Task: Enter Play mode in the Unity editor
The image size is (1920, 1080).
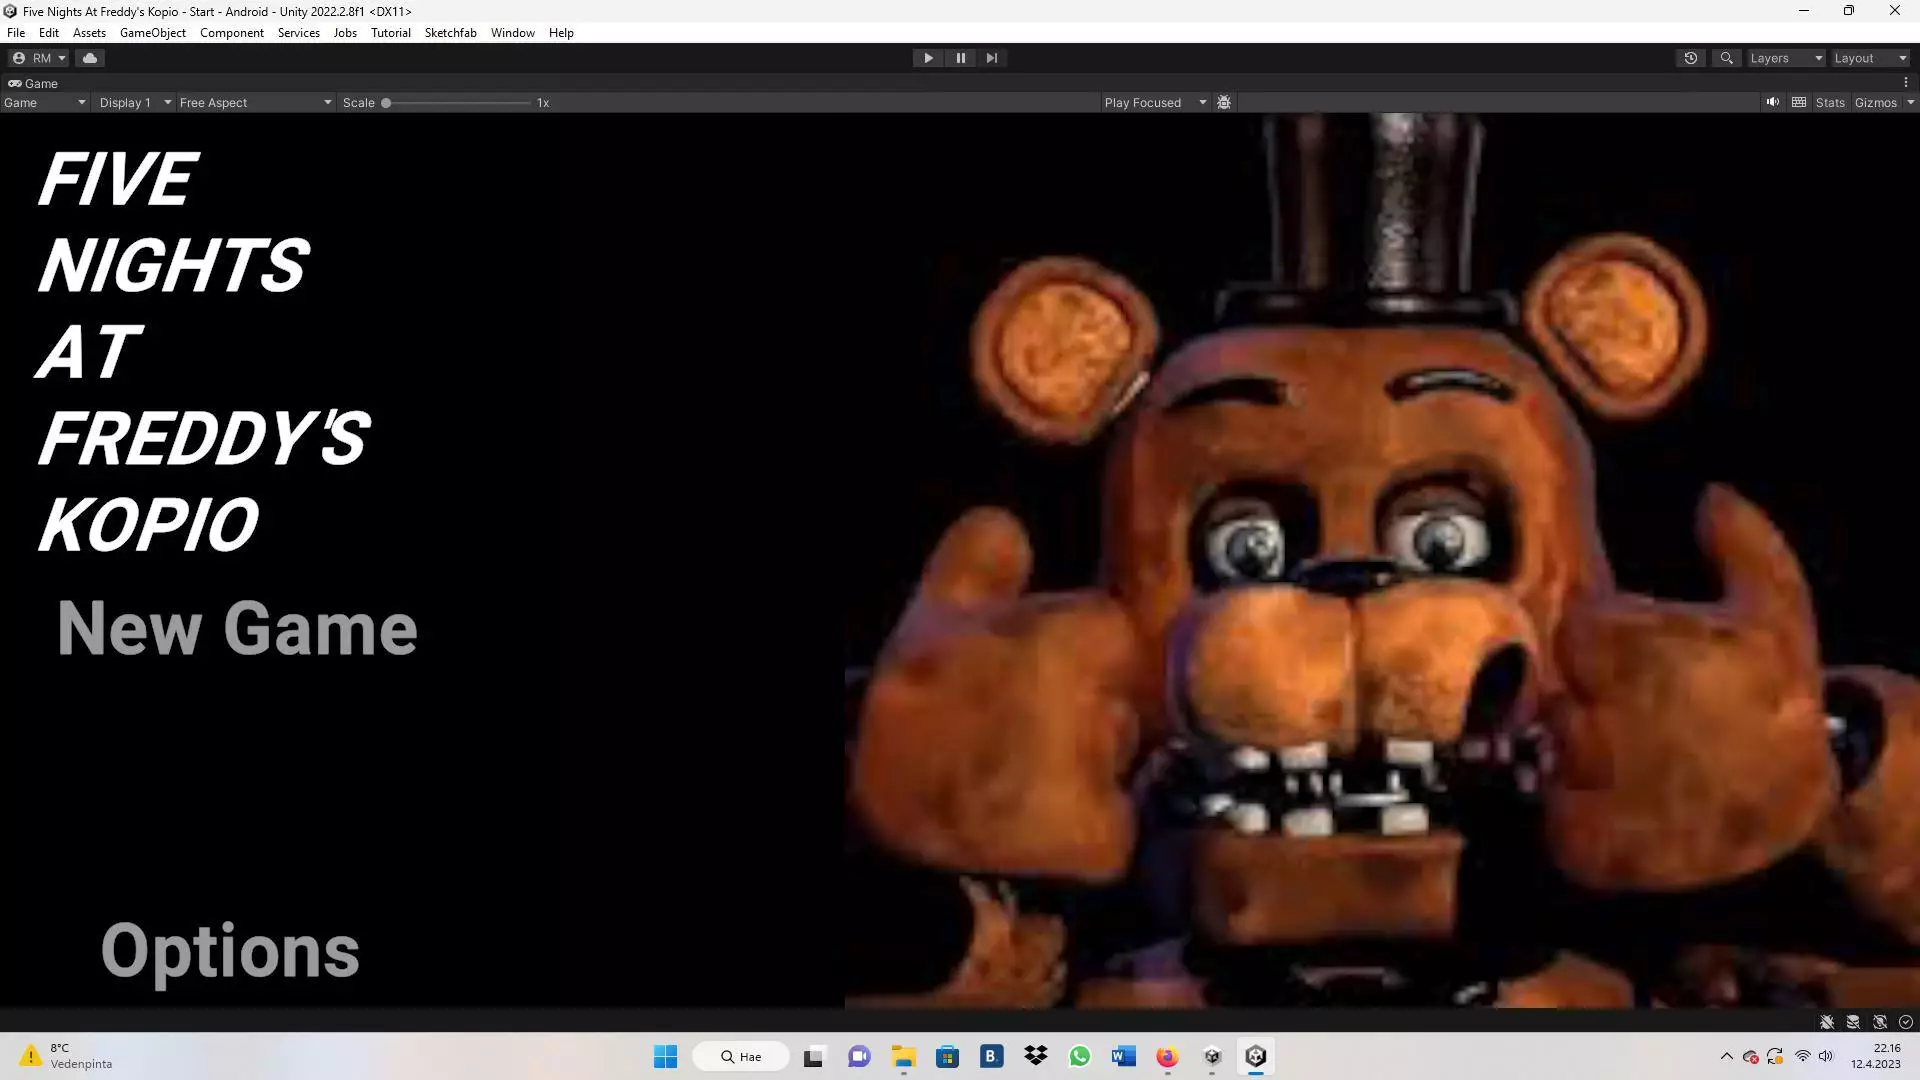Action: tap(927, 57)
